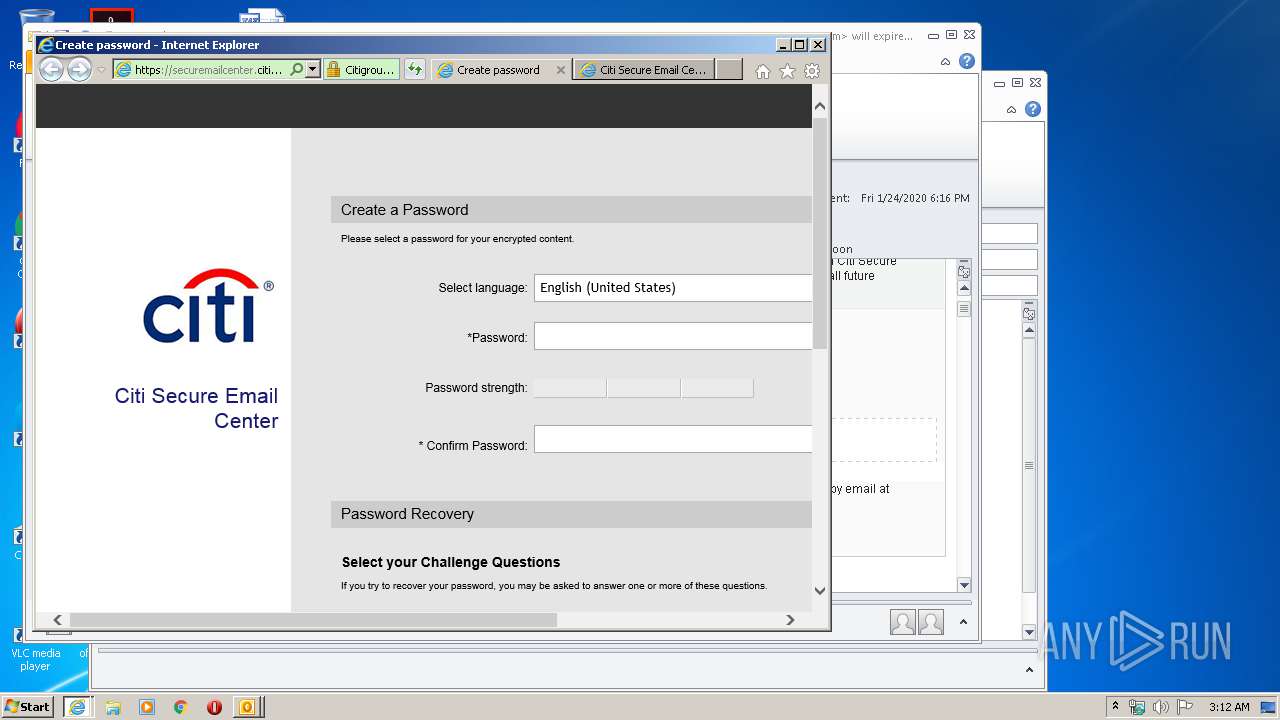Open the recent pages dropdown arrow

pyautogui.click(x=101, y=70)
